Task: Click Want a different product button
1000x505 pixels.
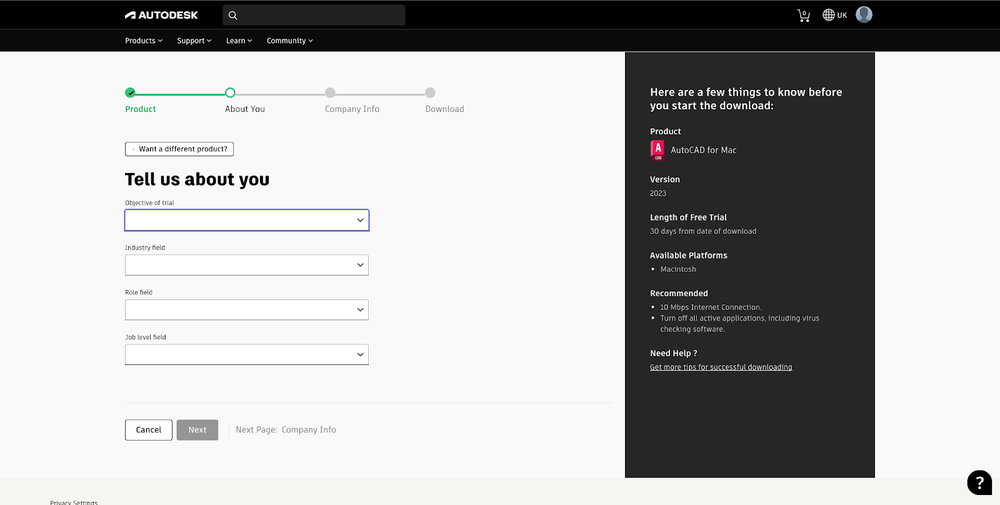Action: coord(179,149)
